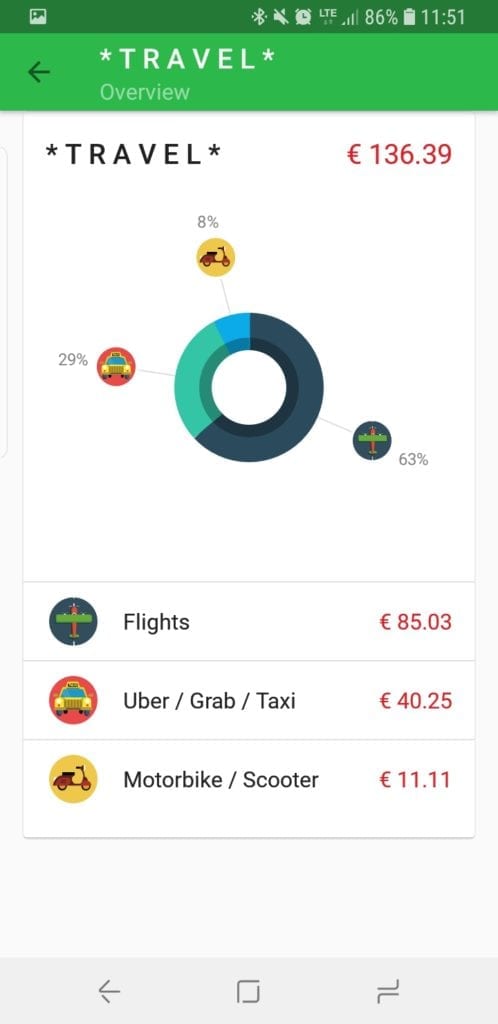Tap the back arrow in the header

(x=39, y=72)
